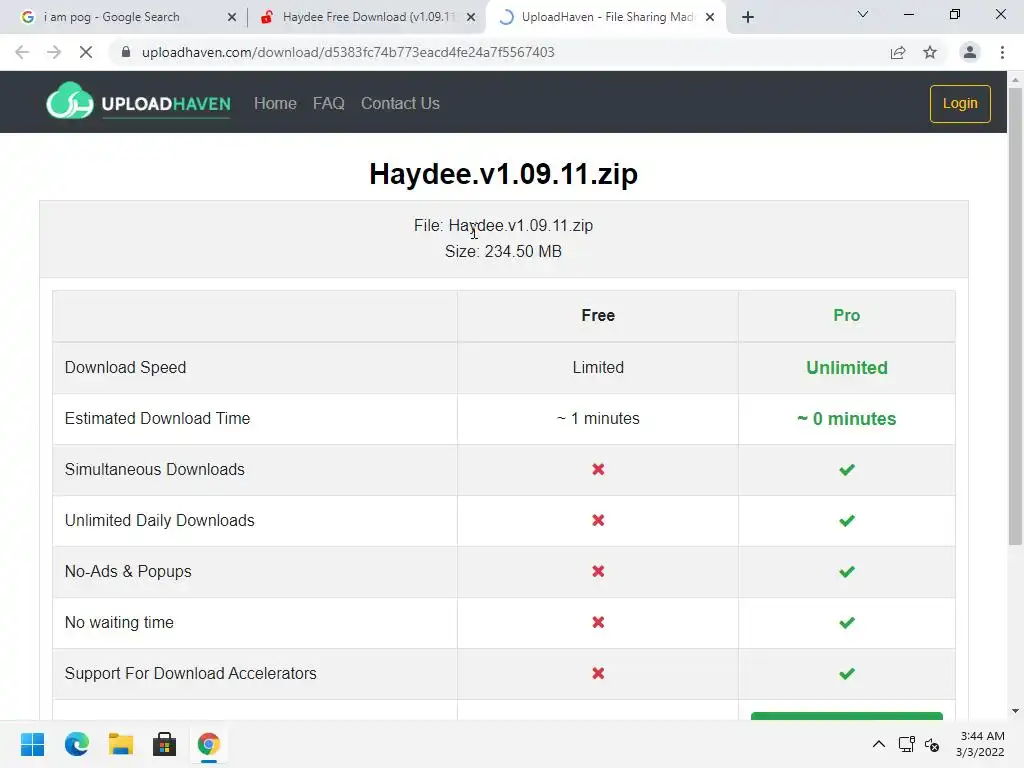Launch Microsoft Edge from taskbar

(x=76, y=744)
